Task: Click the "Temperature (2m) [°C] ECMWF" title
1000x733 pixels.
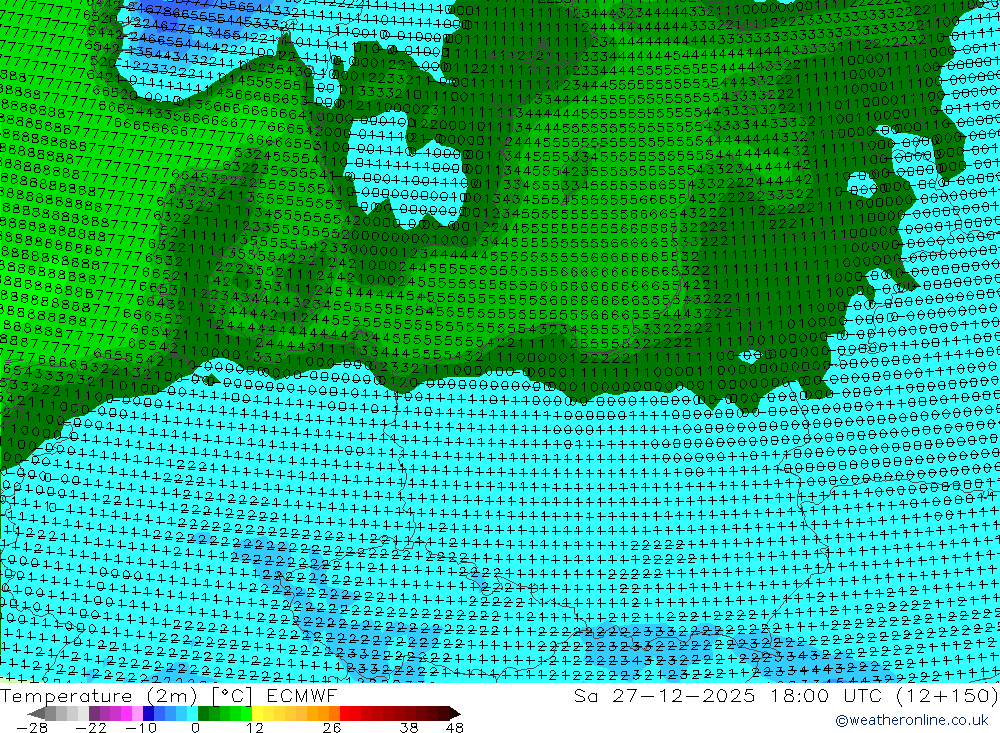Action: pos(168,696)
